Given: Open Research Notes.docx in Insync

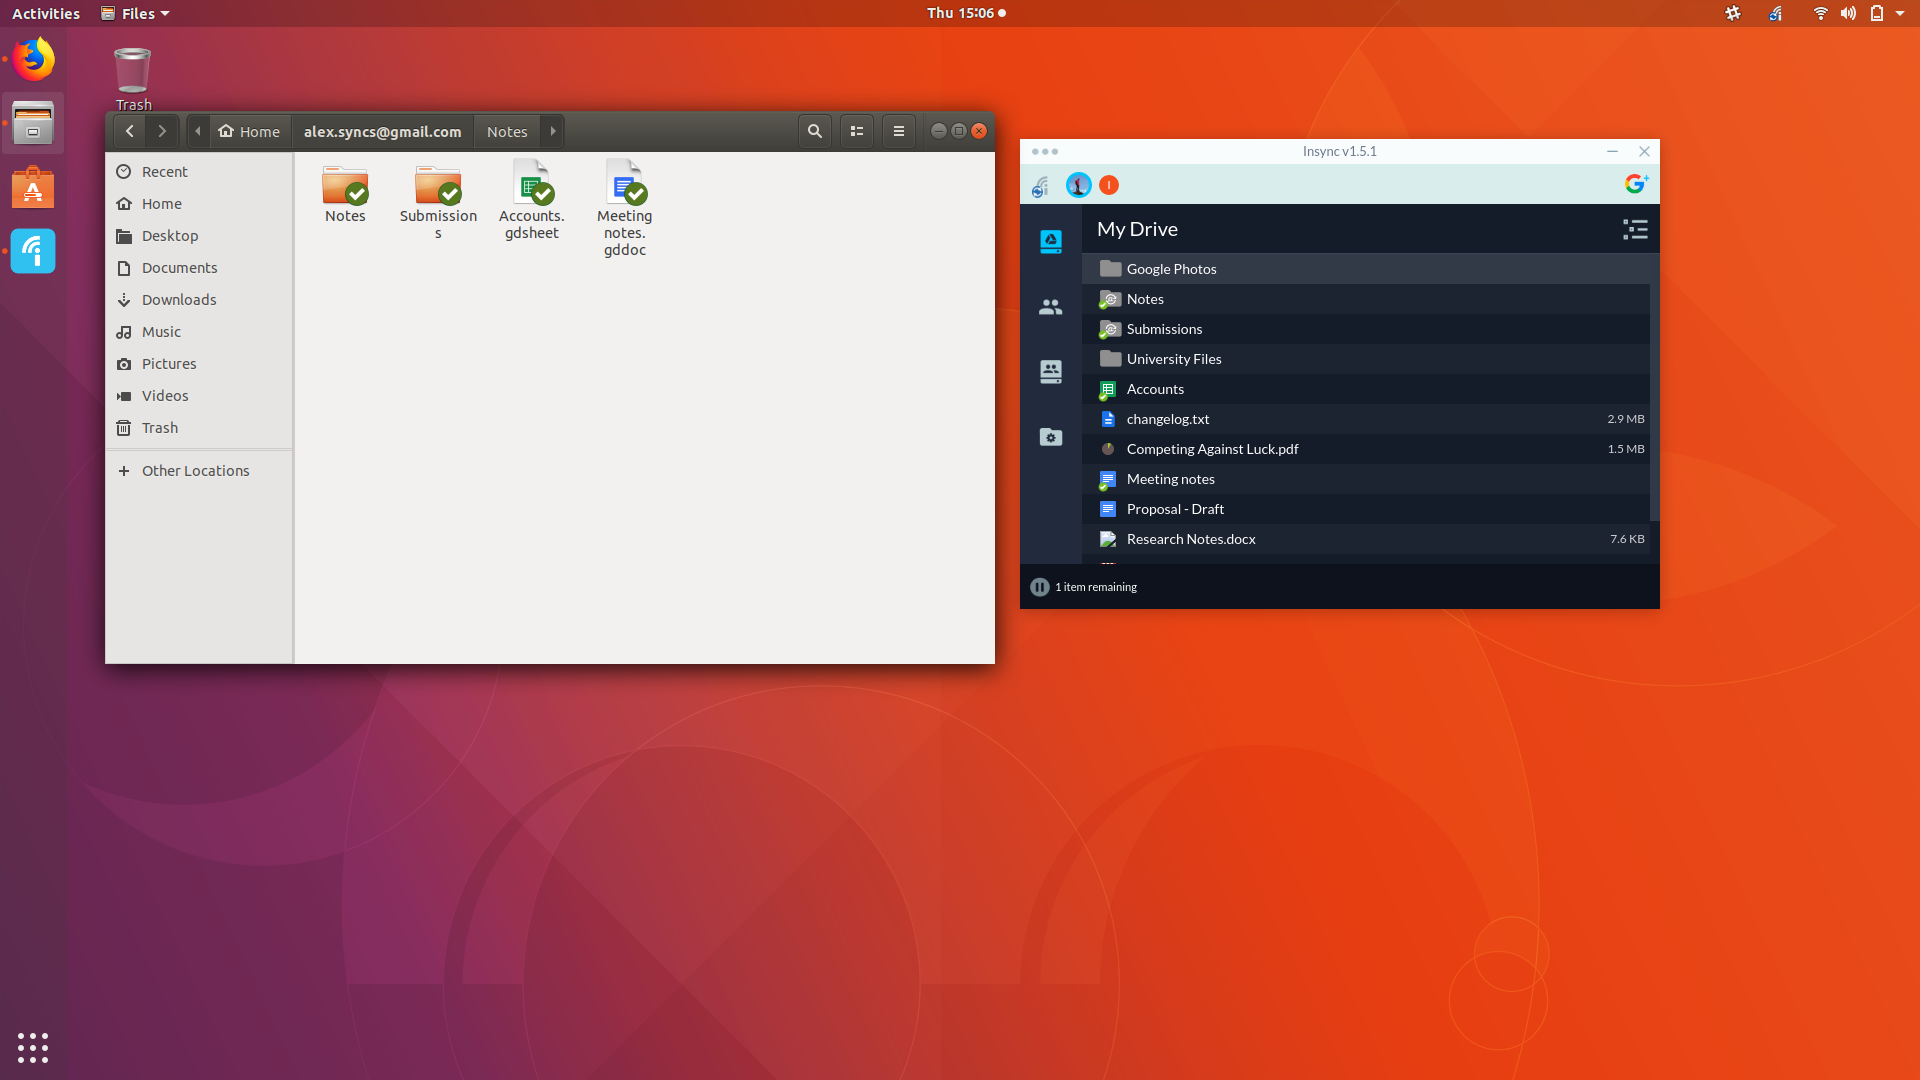Looking at the screenshot, I should 1191,538.
